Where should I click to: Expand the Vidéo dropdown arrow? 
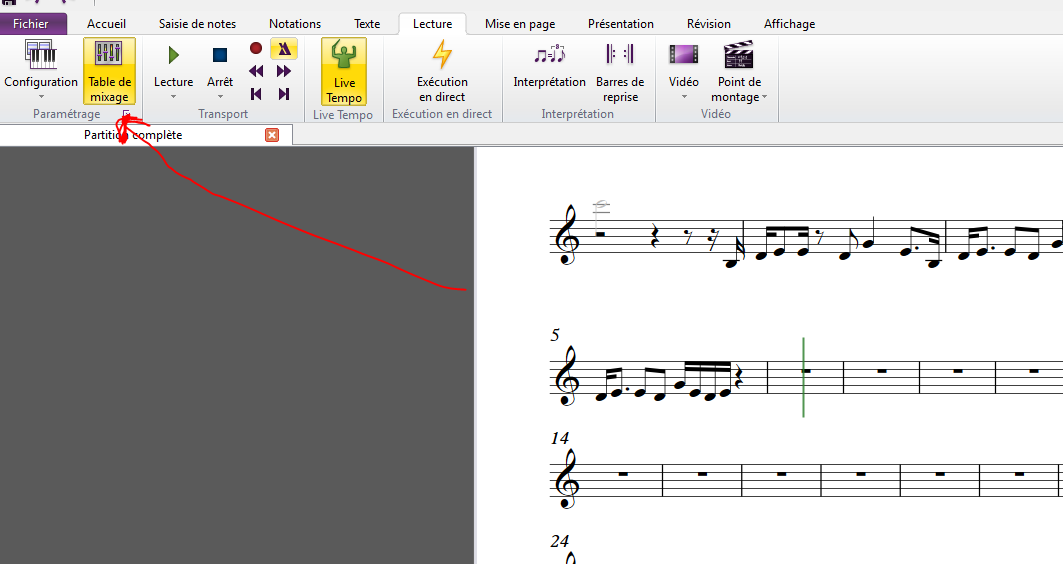tap(683, 97)
